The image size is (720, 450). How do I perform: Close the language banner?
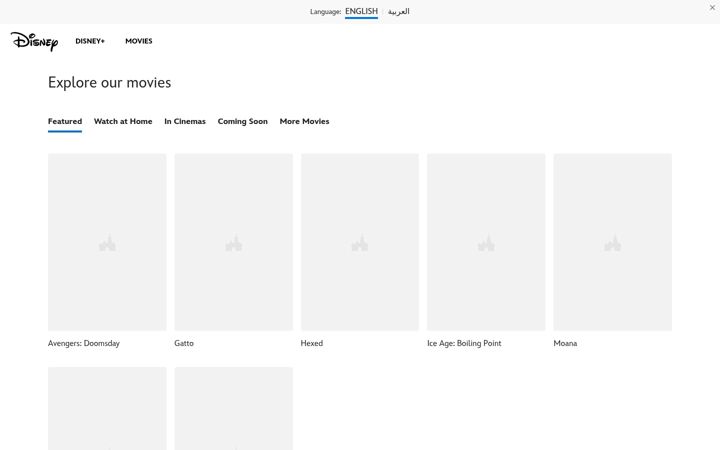(712, 7)
